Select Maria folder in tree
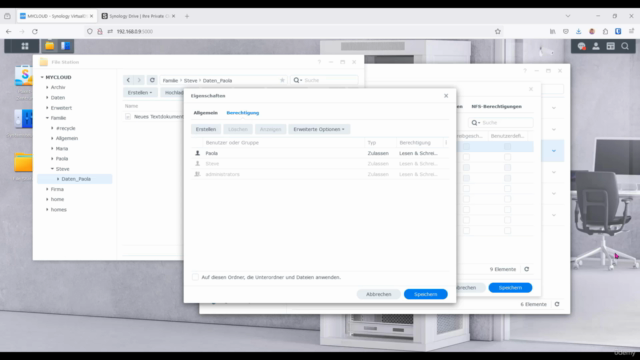The height and width of the screenshot is (360, 640). click(62, 149)
